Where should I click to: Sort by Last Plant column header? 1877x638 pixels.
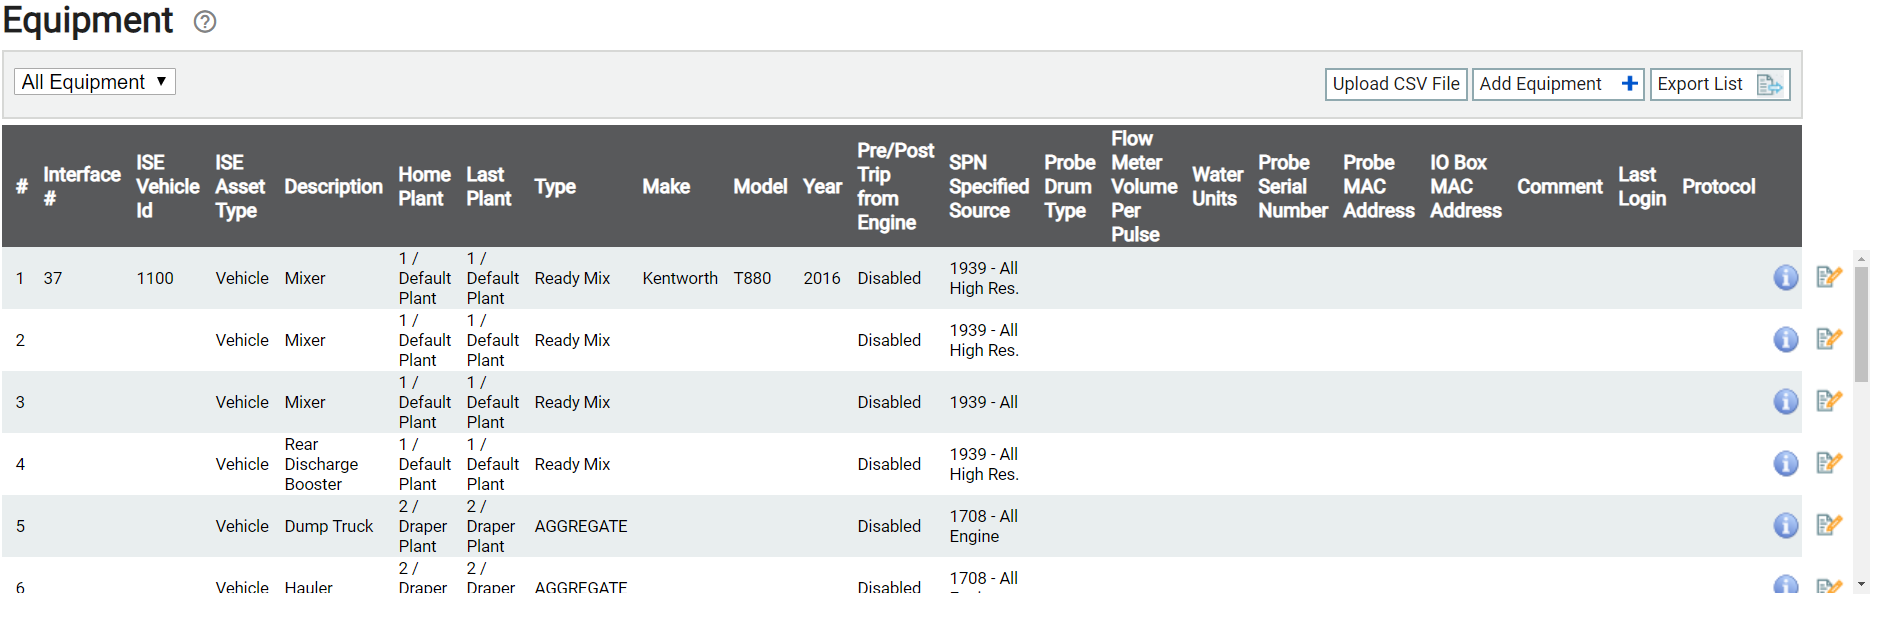[x=489, y=187]
